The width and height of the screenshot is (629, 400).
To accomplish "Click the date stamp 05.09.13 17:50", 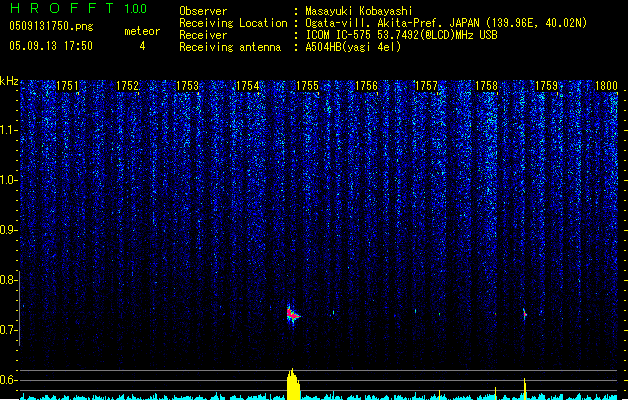I will (x=51, y=46).
